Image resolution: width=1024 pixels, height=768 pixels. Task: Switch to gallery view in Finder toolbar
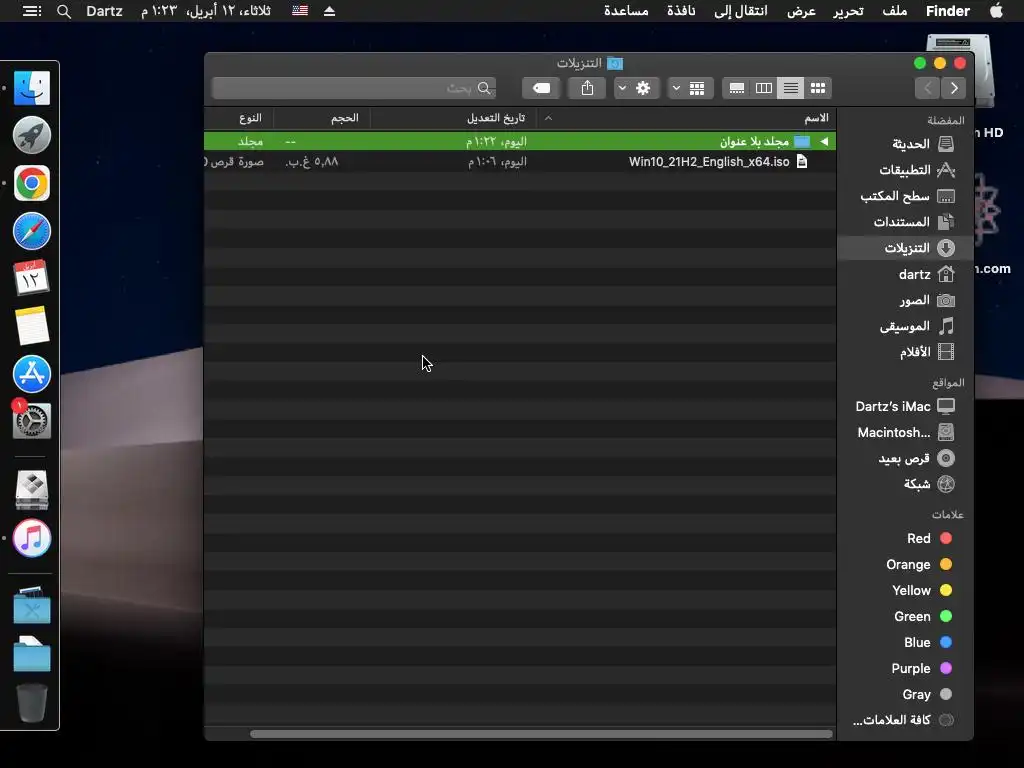pos(737,88)
